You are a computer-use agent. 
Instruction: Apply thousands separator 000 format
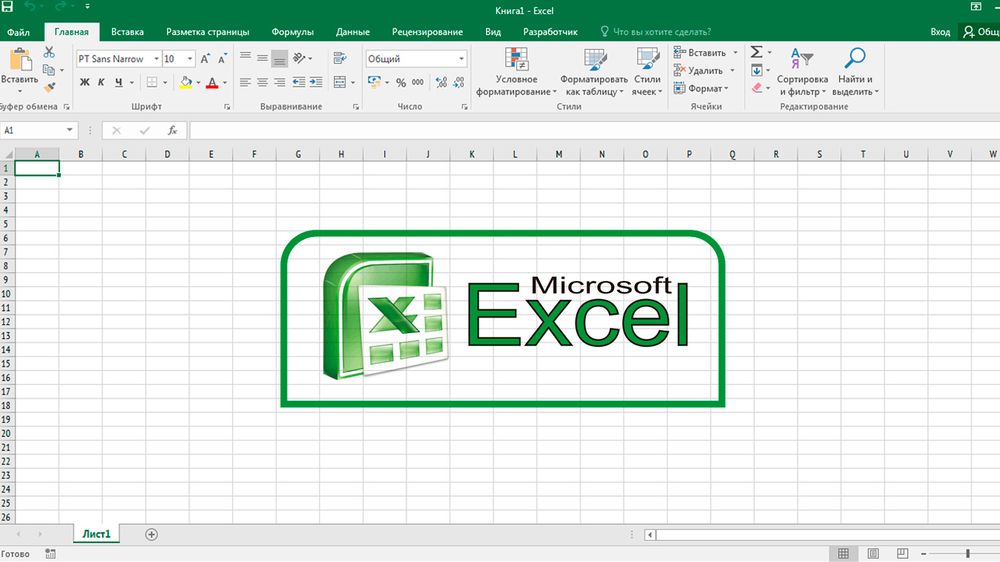tap(418, 82)
